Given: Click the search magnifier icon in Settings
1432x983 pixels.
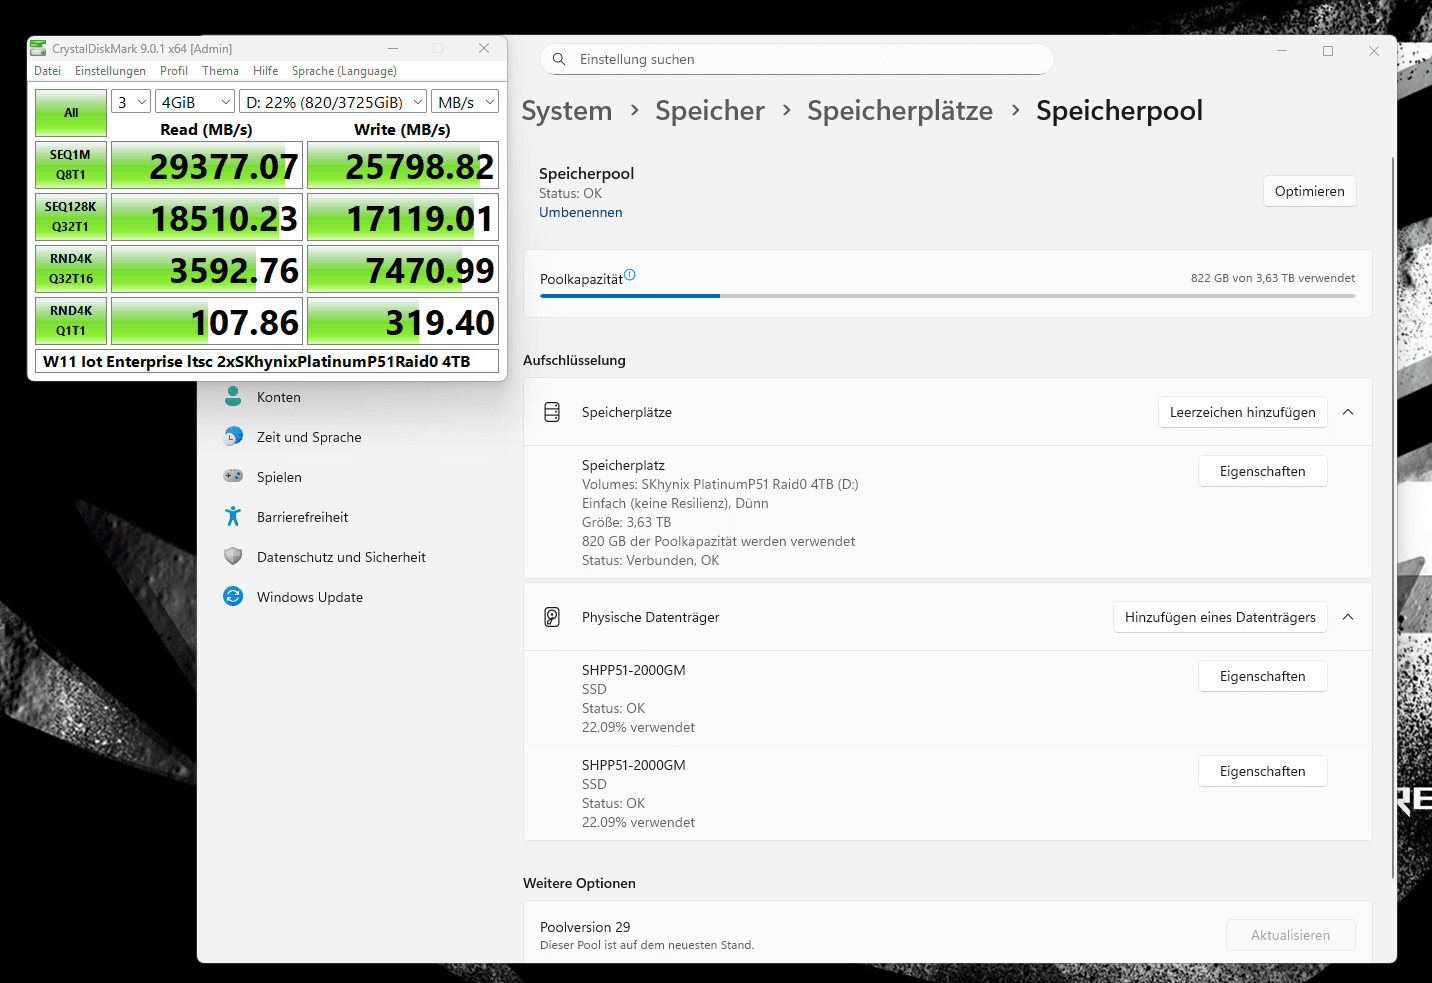Looking at the screenshot, I should click(x=559, y=59).
